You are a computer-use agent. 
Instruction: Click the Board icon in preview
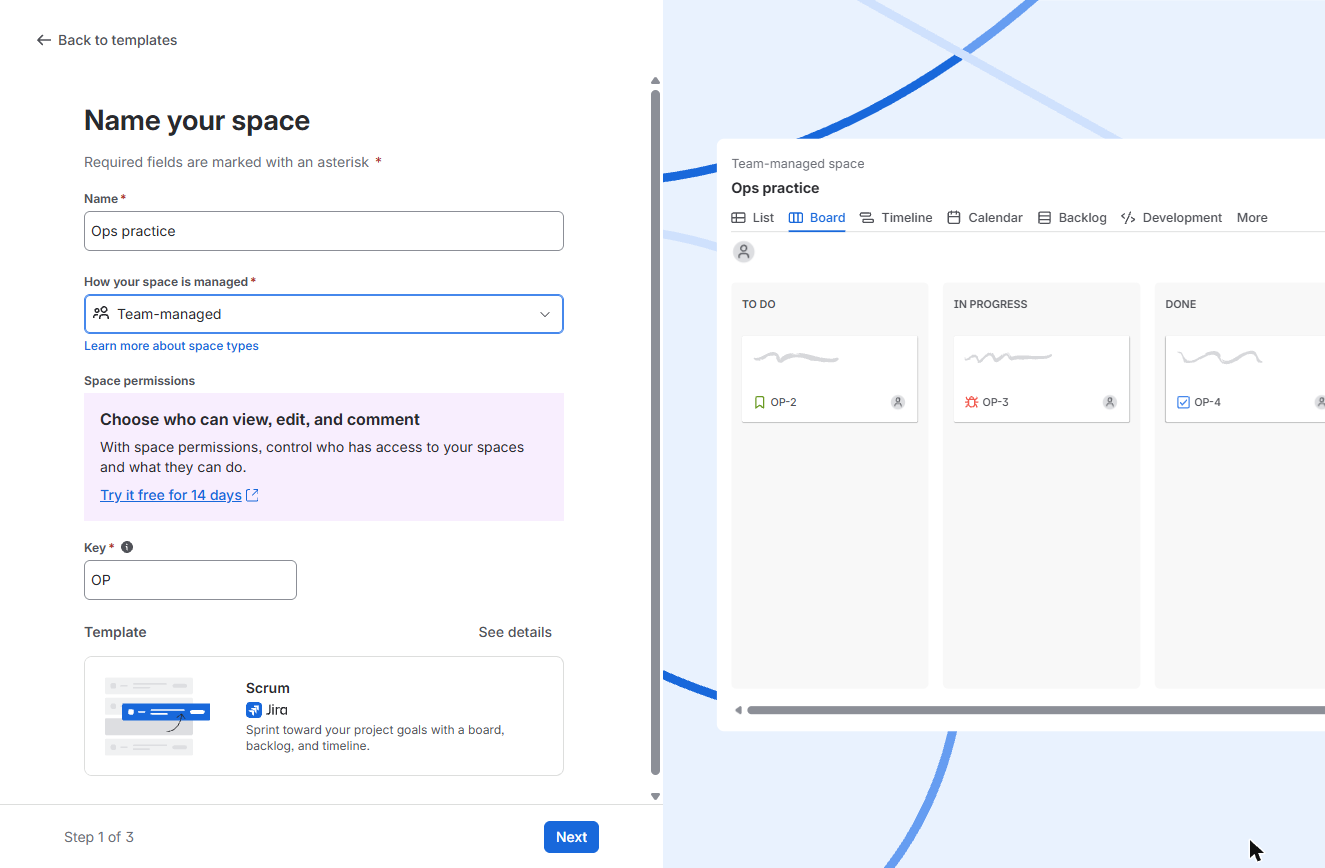796,218
